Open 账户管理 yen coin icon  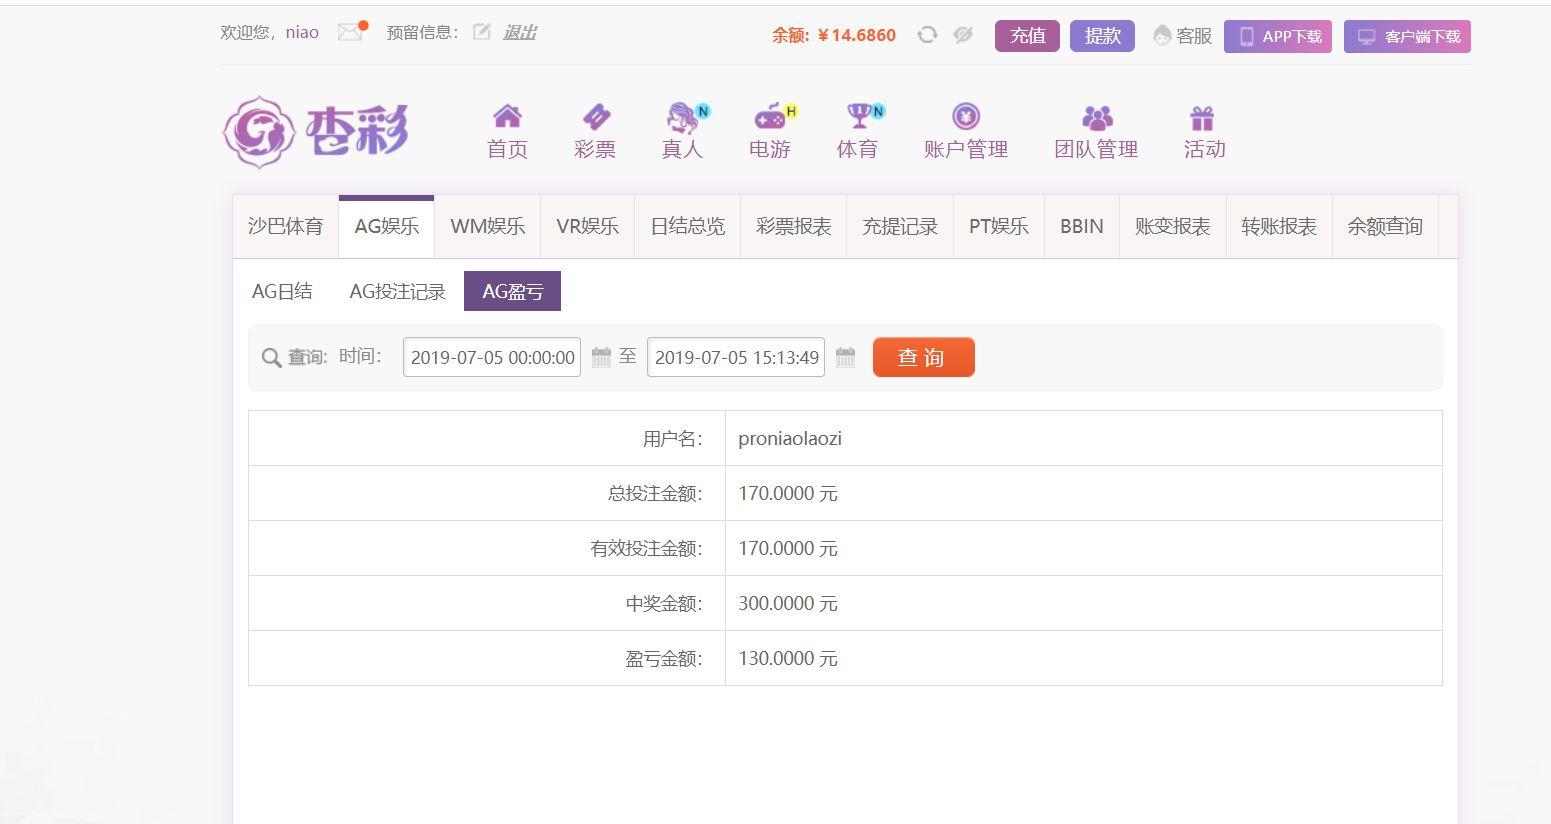966,117
